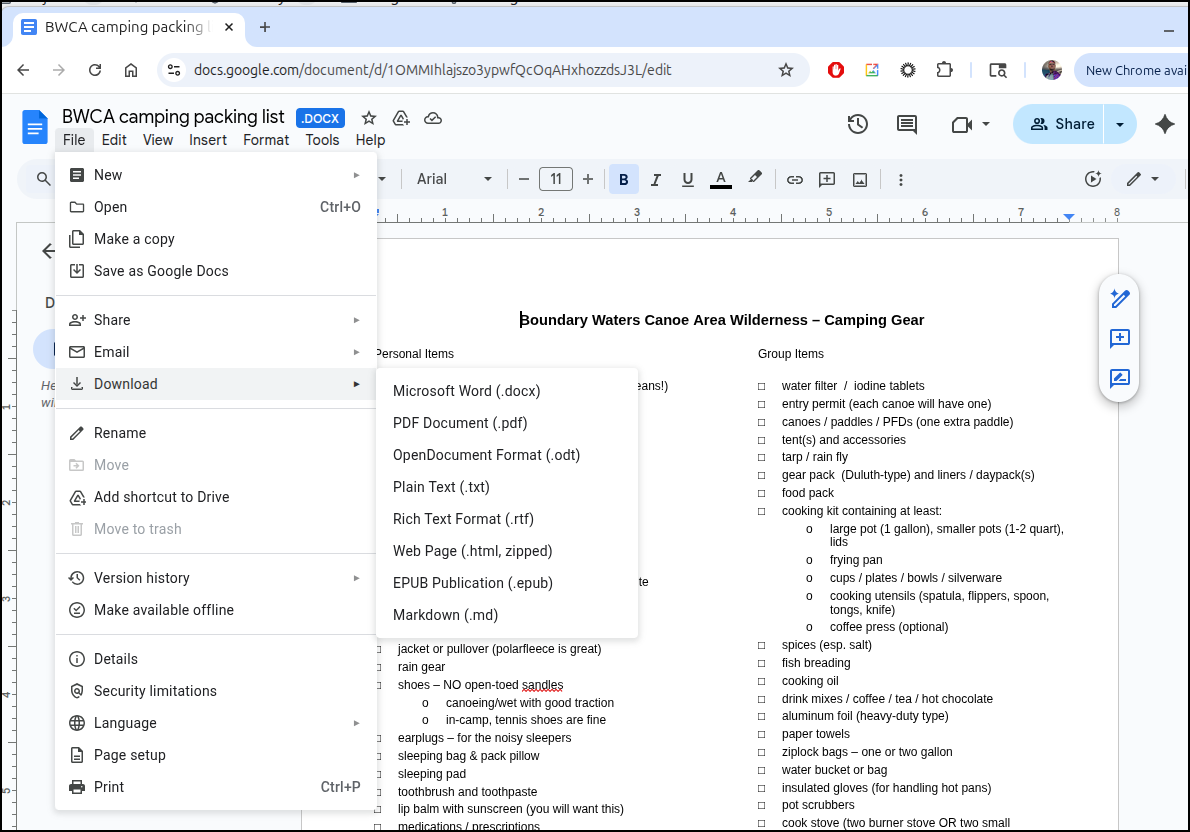This screenshot has height=832, width=1190.
Task: Select the highlight color pen icon
Action: pyautogui.click(x=755, y=178)
